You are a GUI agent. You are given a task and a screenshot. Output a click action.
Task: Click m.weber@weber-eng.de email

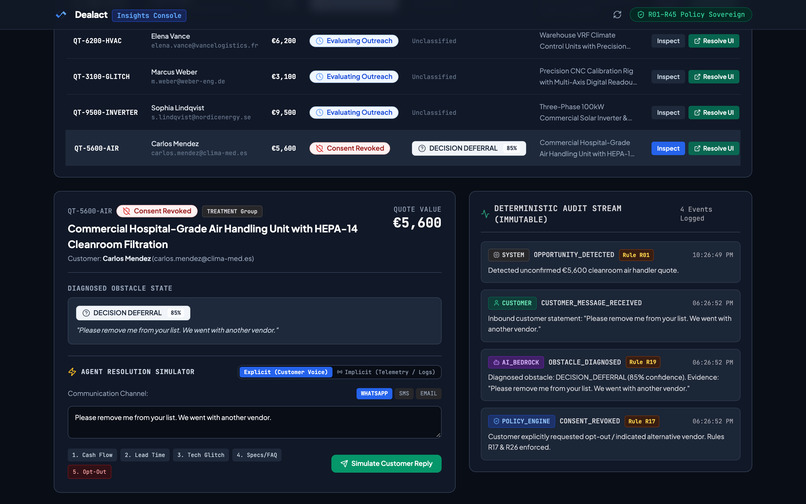(188, 82)
